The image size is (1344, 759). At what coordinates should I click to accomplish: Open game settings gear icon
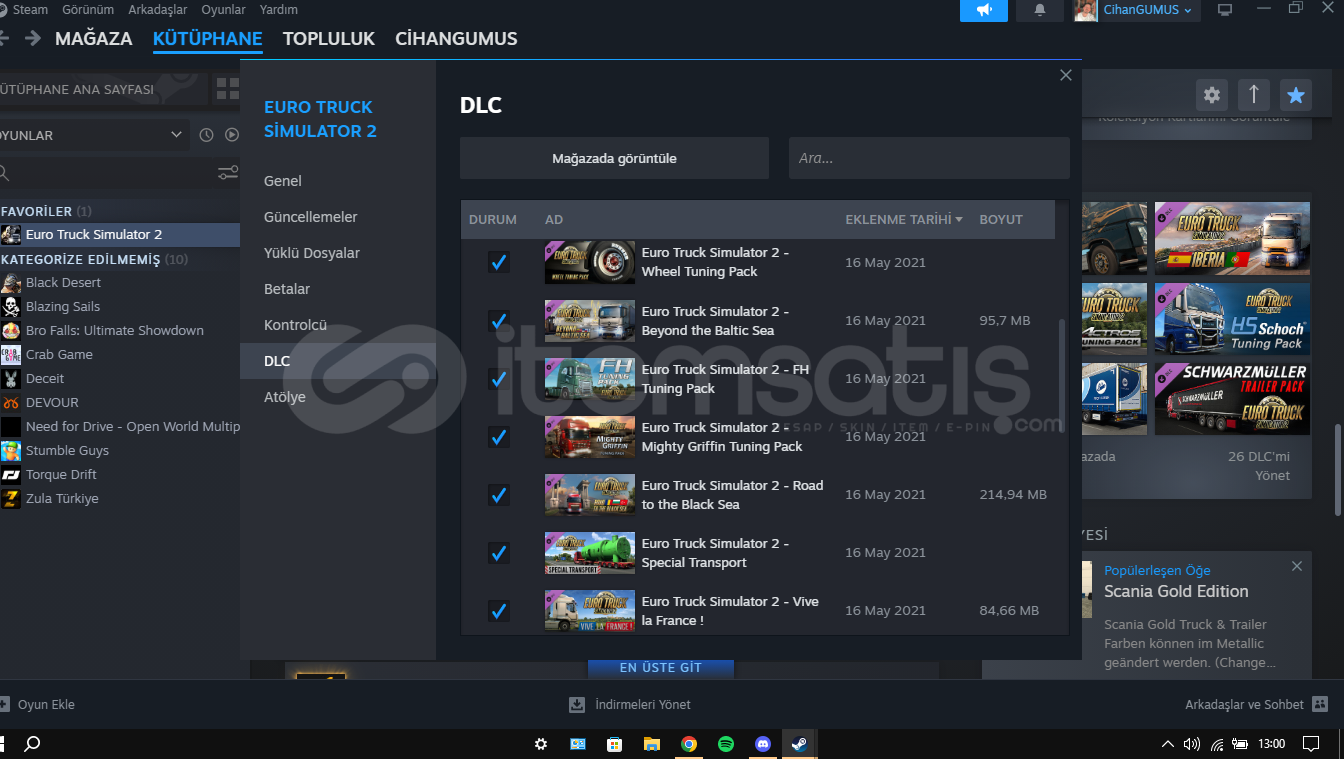(1212, 95)
